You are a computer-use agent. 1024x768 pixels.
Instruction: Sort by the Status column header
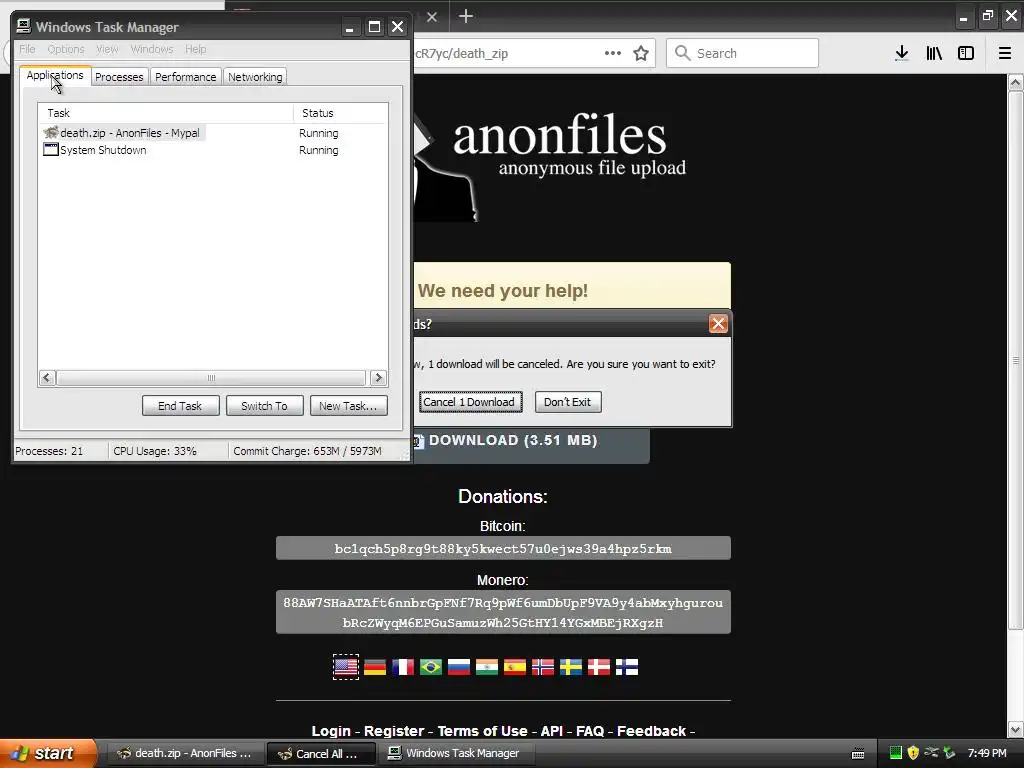point(340,113)
